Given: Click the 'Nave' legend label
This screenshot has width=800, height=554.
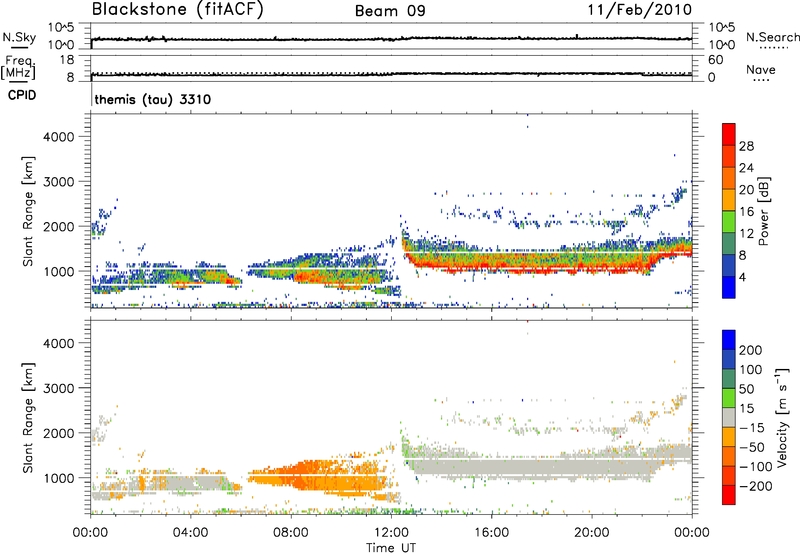Looking at the screenshot, I should (761, 70).
